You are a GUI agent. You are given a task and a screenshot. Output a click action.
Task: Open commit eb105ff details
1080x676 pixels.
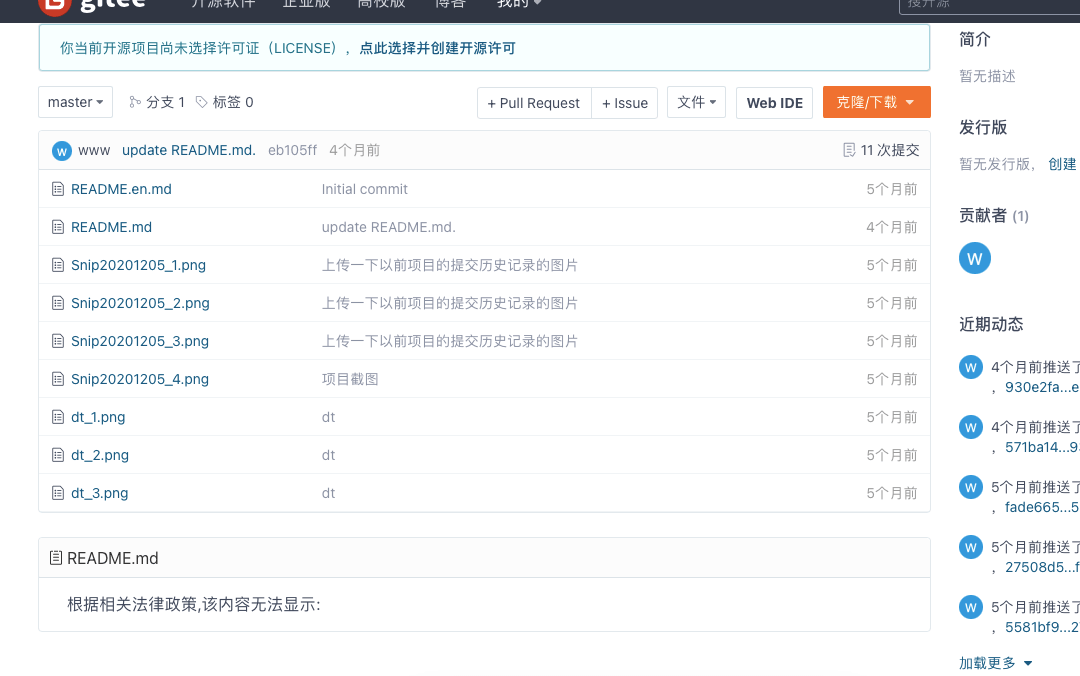coord(292,149)
